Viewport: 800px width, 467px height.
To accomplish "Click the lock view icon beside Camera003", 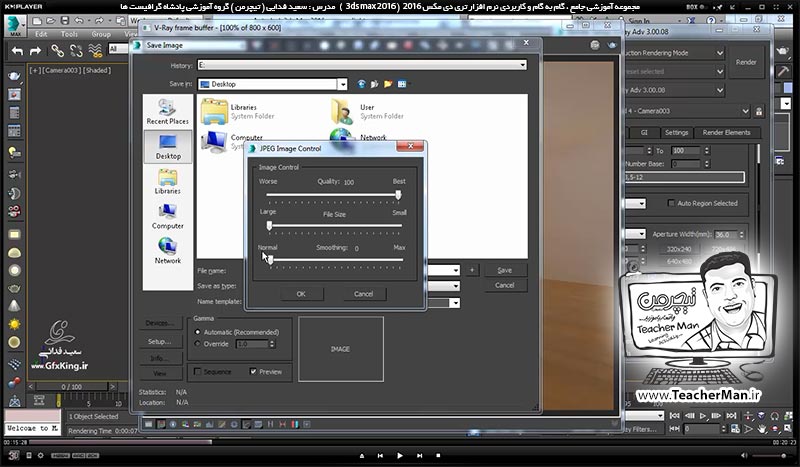I will pyautogui.click(x=759, y=111).
